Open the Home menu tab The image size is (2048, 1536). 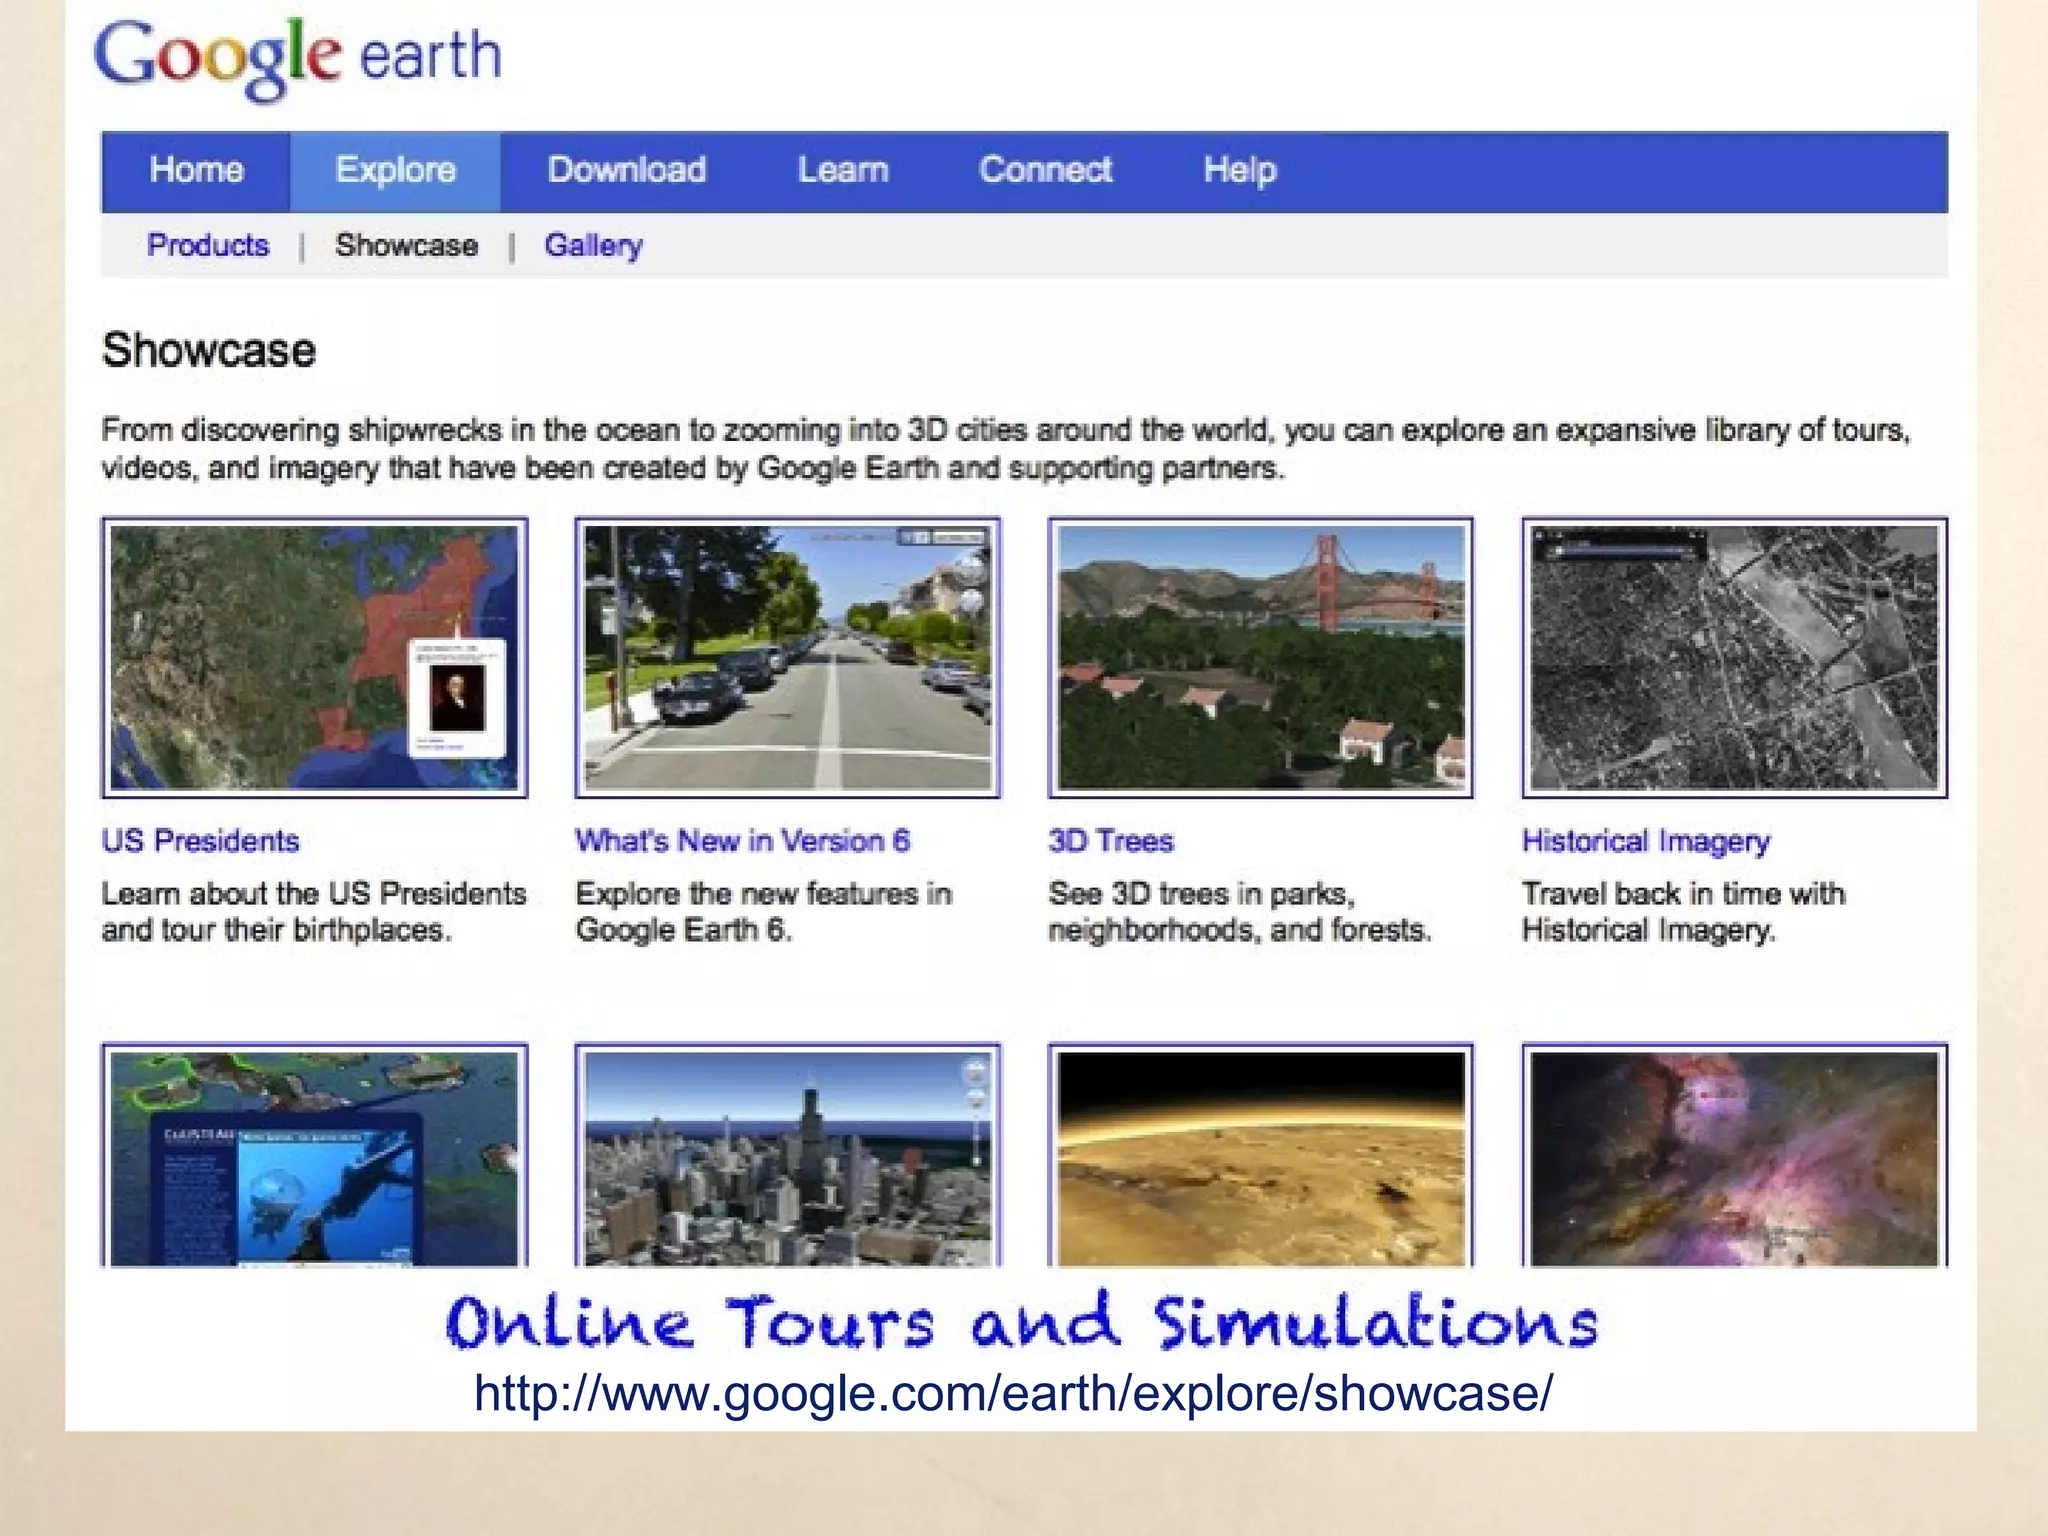(196, 171)
